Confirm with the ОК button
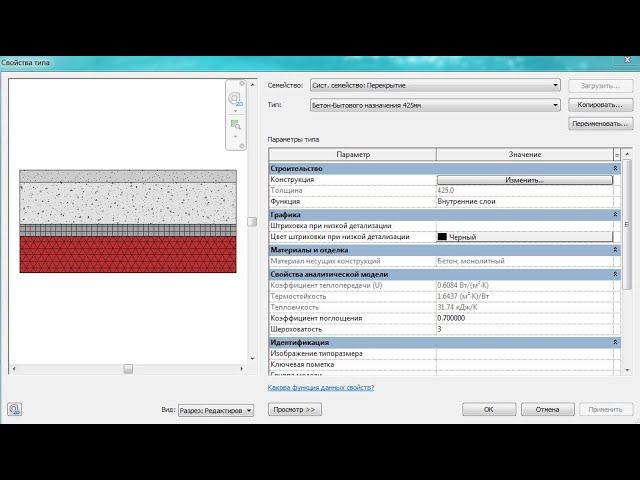Viewport: 640px width, 480px height. pyautogui.click(x=489, y=409)
